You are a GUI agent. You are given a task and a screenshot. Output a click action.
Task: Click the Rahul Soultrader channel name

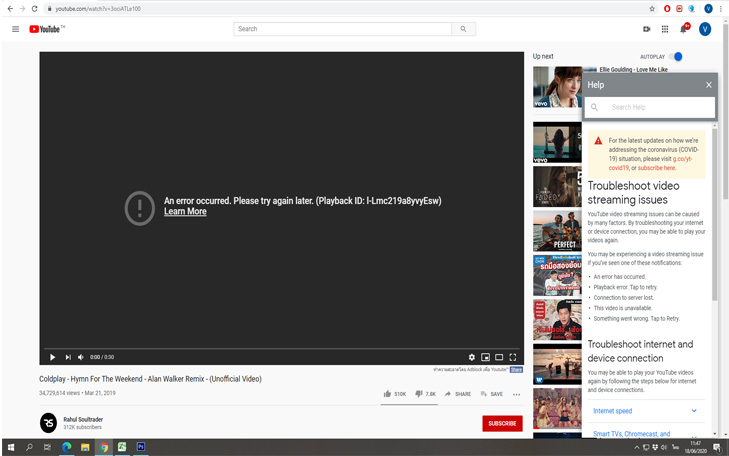(83, 419)
